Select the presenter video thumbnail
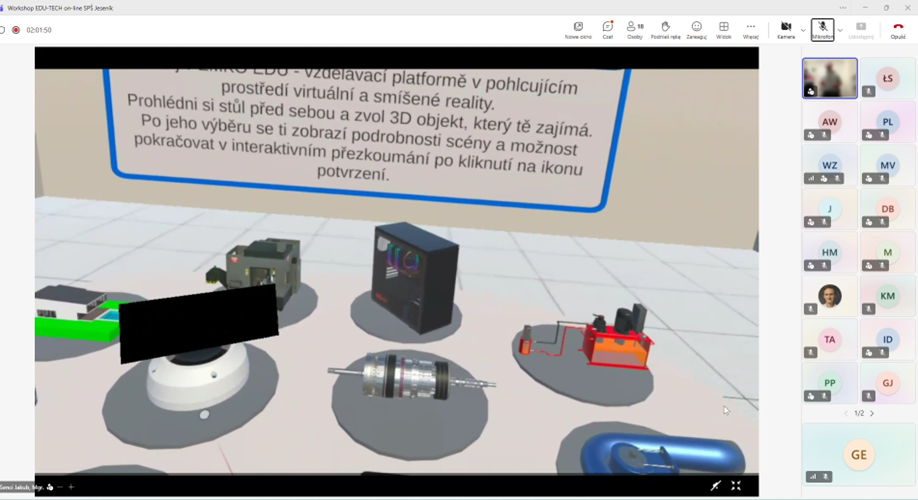 (829, 77)
